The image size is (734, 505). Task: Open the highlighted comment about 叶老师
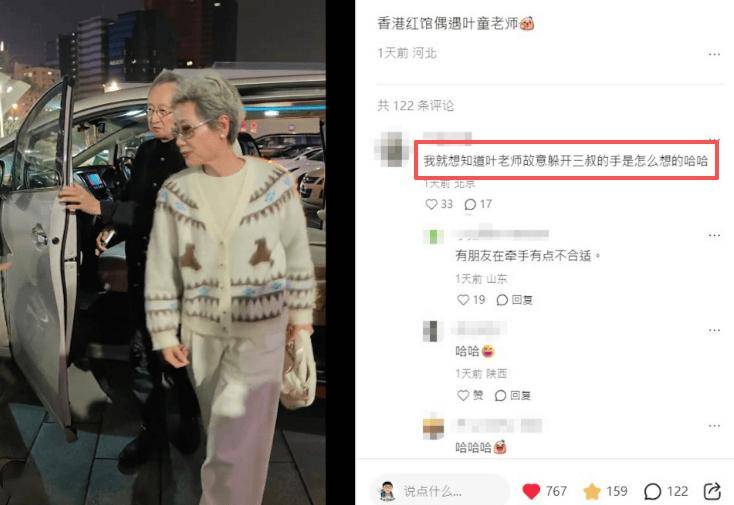566,161
